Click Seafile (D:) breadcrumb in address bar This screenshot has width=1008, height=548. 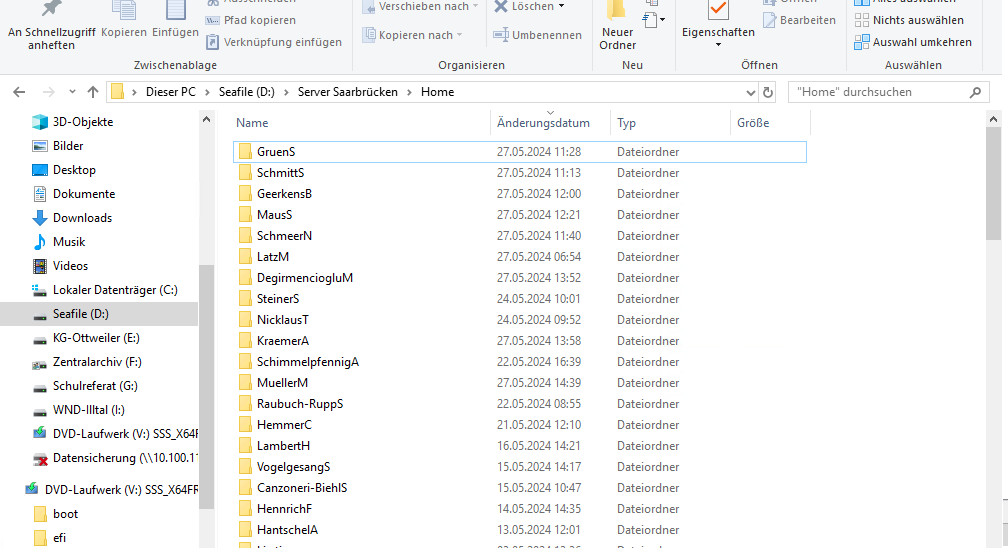pos(247,92)
